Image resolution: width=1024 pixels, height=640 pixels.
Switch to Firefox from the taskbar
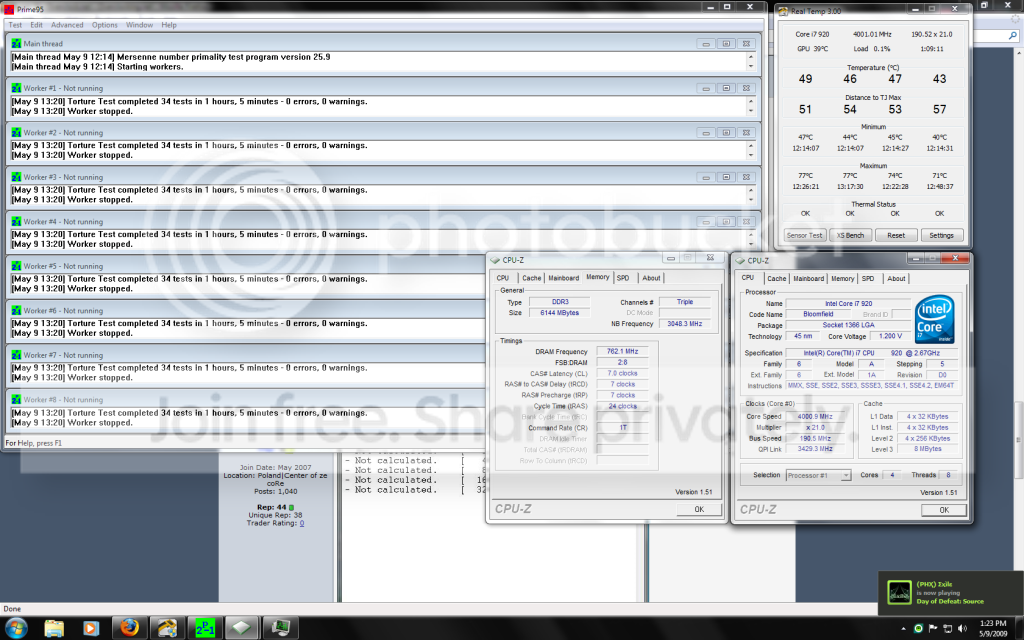tap(129, 628)
